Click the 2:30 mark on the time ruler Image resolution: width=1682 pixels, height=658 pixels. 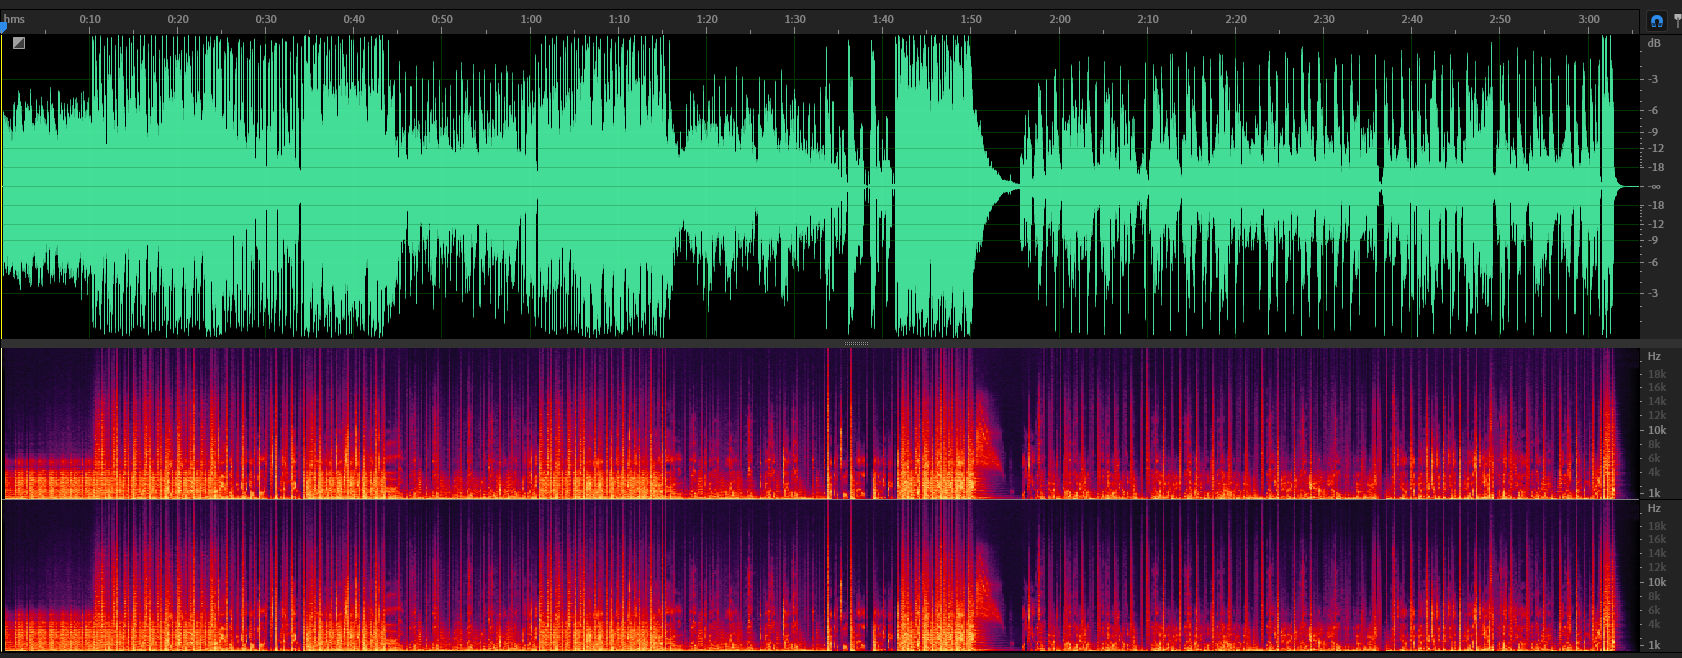point(1324,19)
